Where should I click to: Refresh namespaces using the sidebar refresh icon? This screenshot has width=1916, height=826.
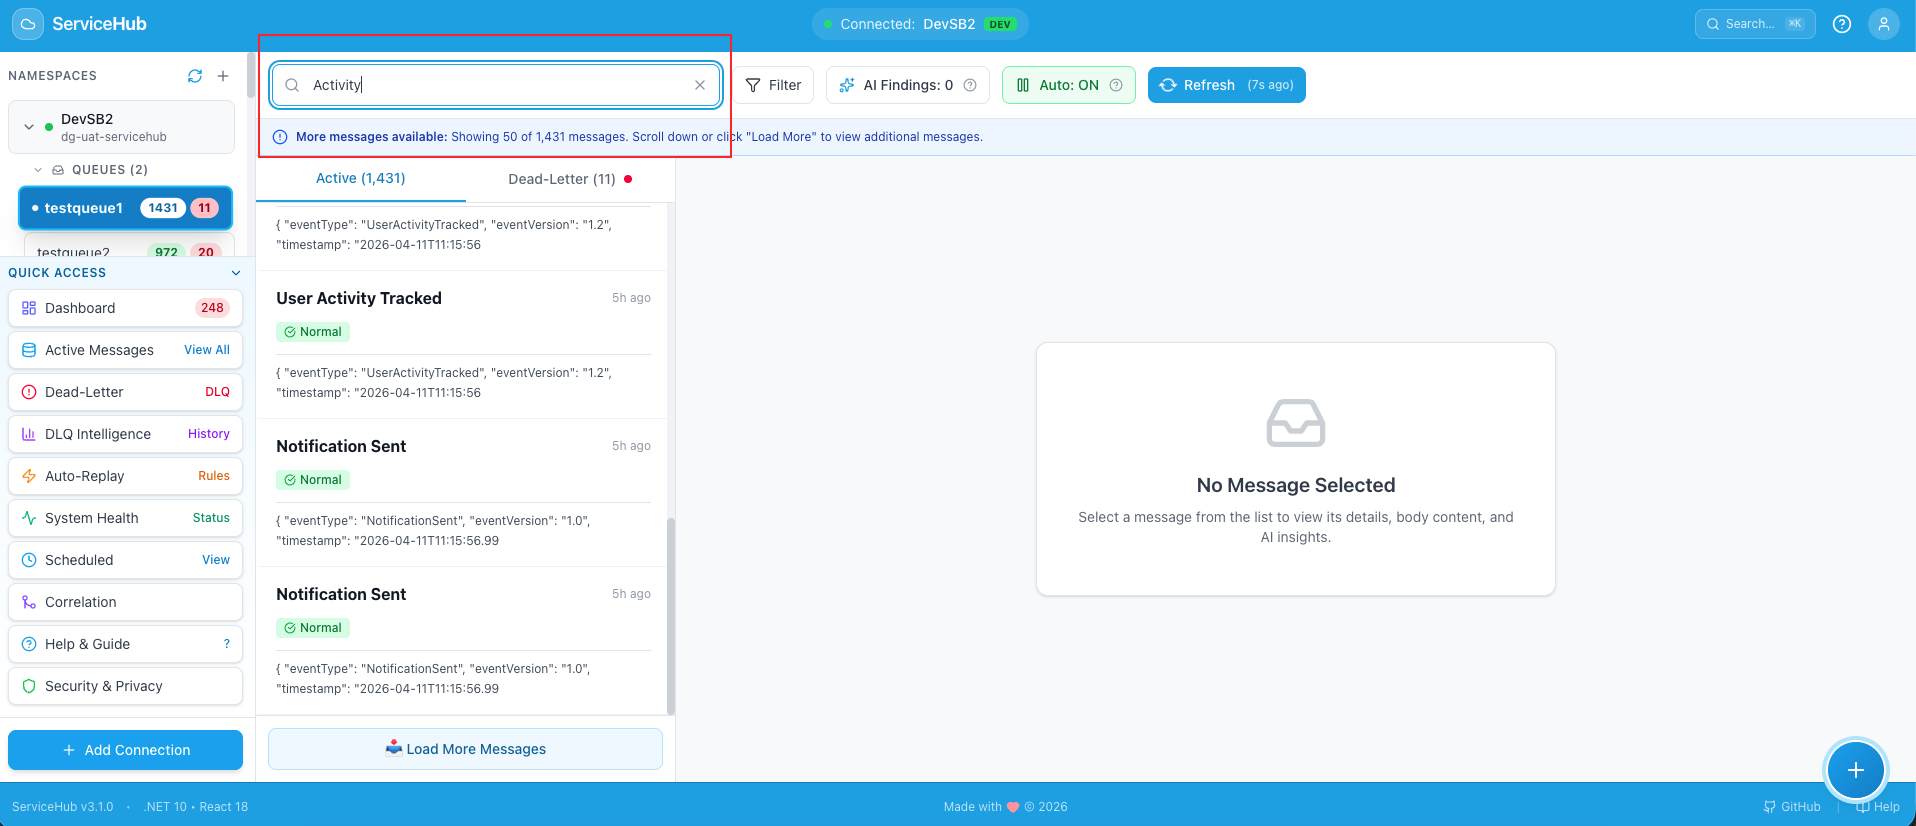click(195, 76)
